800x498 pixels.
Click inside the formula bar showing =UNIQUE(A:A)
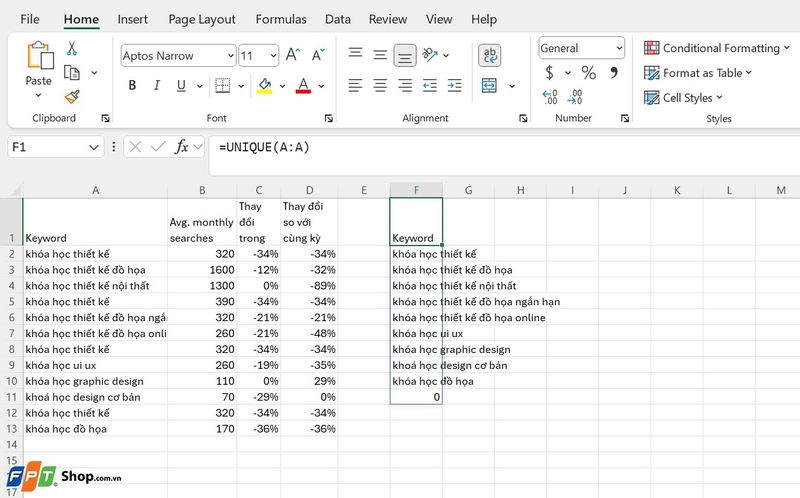point(504,156)
